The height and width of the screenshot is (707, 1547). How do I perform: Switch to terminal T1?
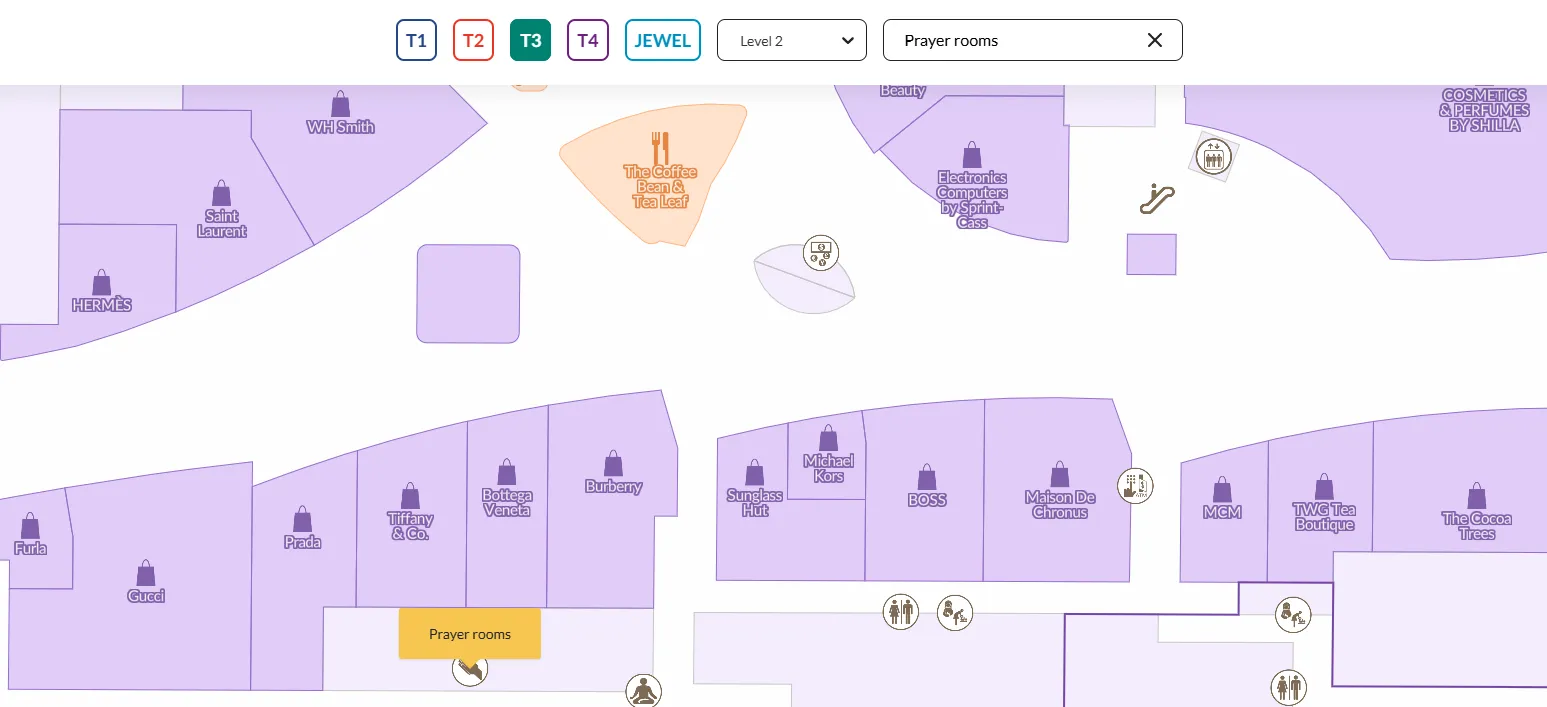[x=416, y=40]
